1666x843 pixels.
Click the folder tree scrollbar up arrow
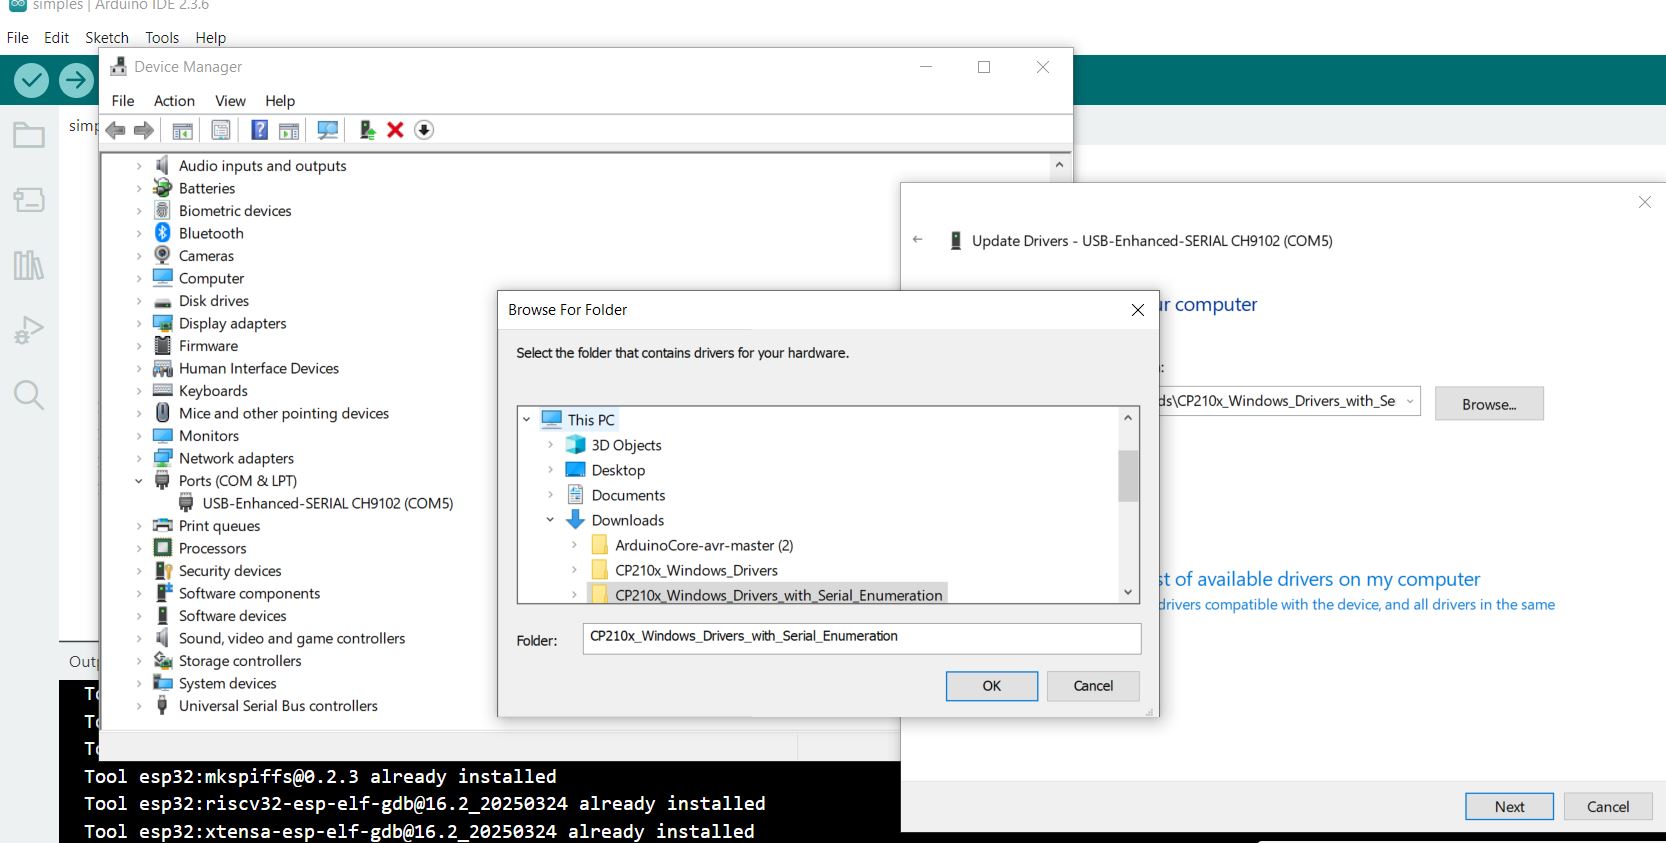click(1128, 417)
